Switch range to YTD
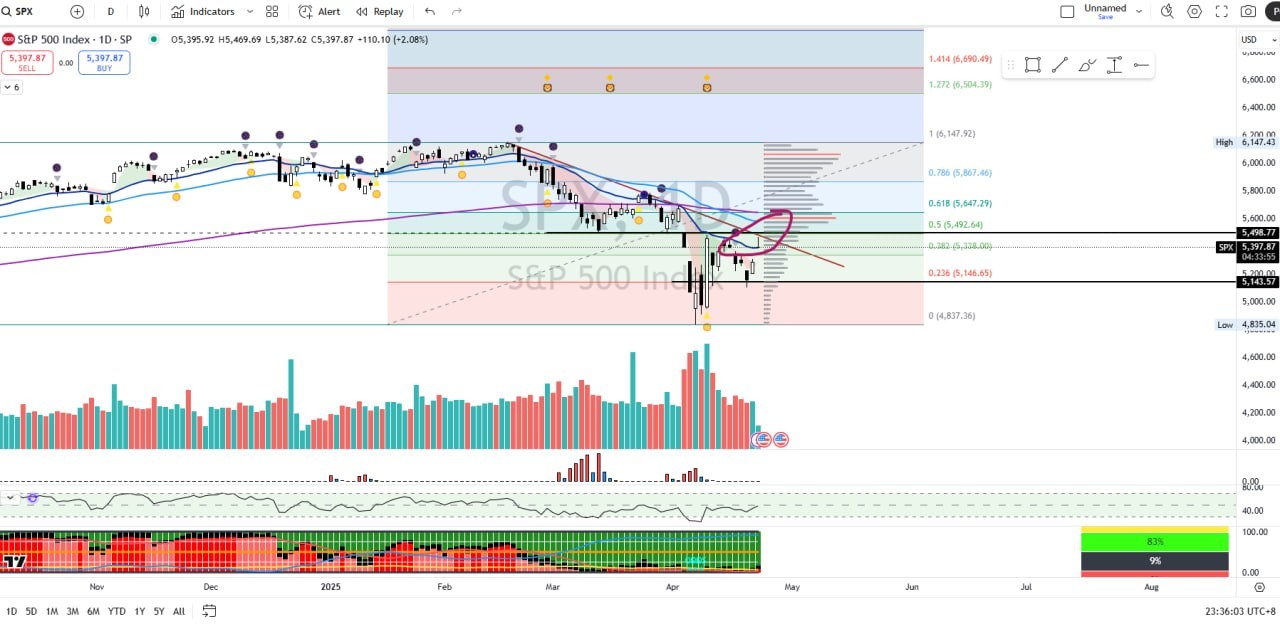 pyautogui.click(x=117, y=611)
